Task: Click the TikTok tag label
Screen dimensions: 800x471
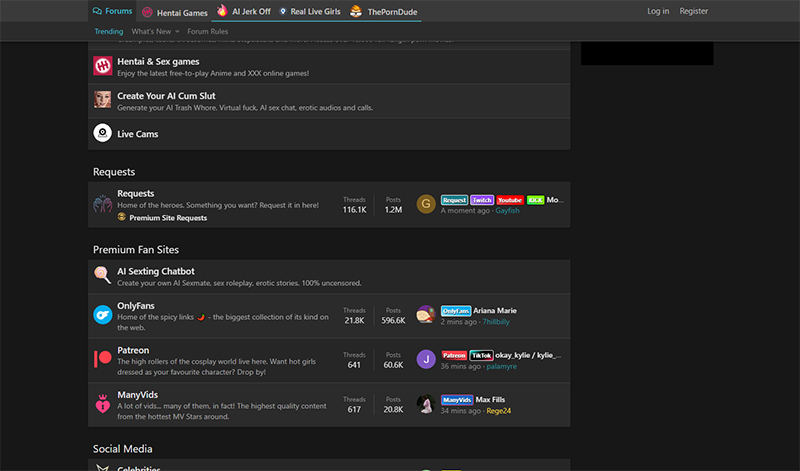Action: pyautogui.click(x=481, y=355)
